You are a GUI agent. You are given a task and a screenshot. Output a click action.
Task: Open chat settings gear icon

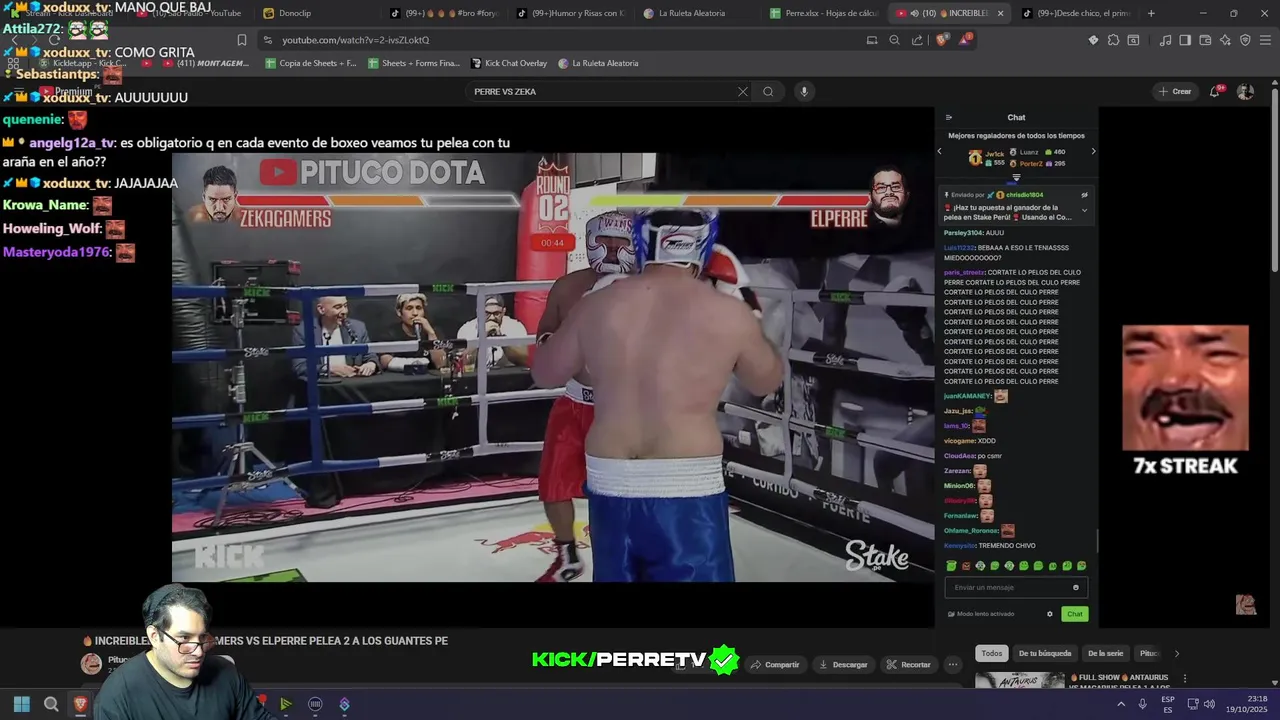(x=1049, y=614)
